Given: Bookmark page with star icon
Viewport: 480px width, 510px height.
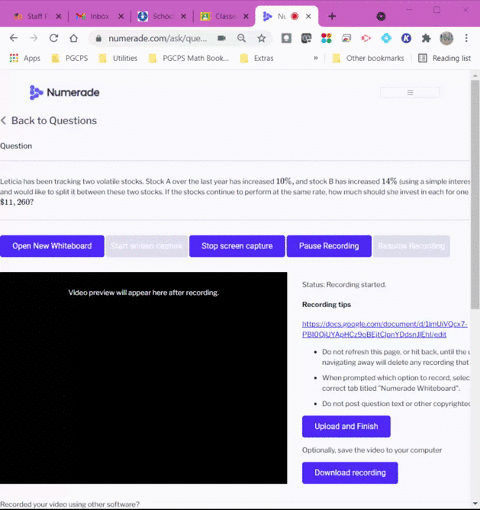Looking at the screenshot, I should pos(262,38).
